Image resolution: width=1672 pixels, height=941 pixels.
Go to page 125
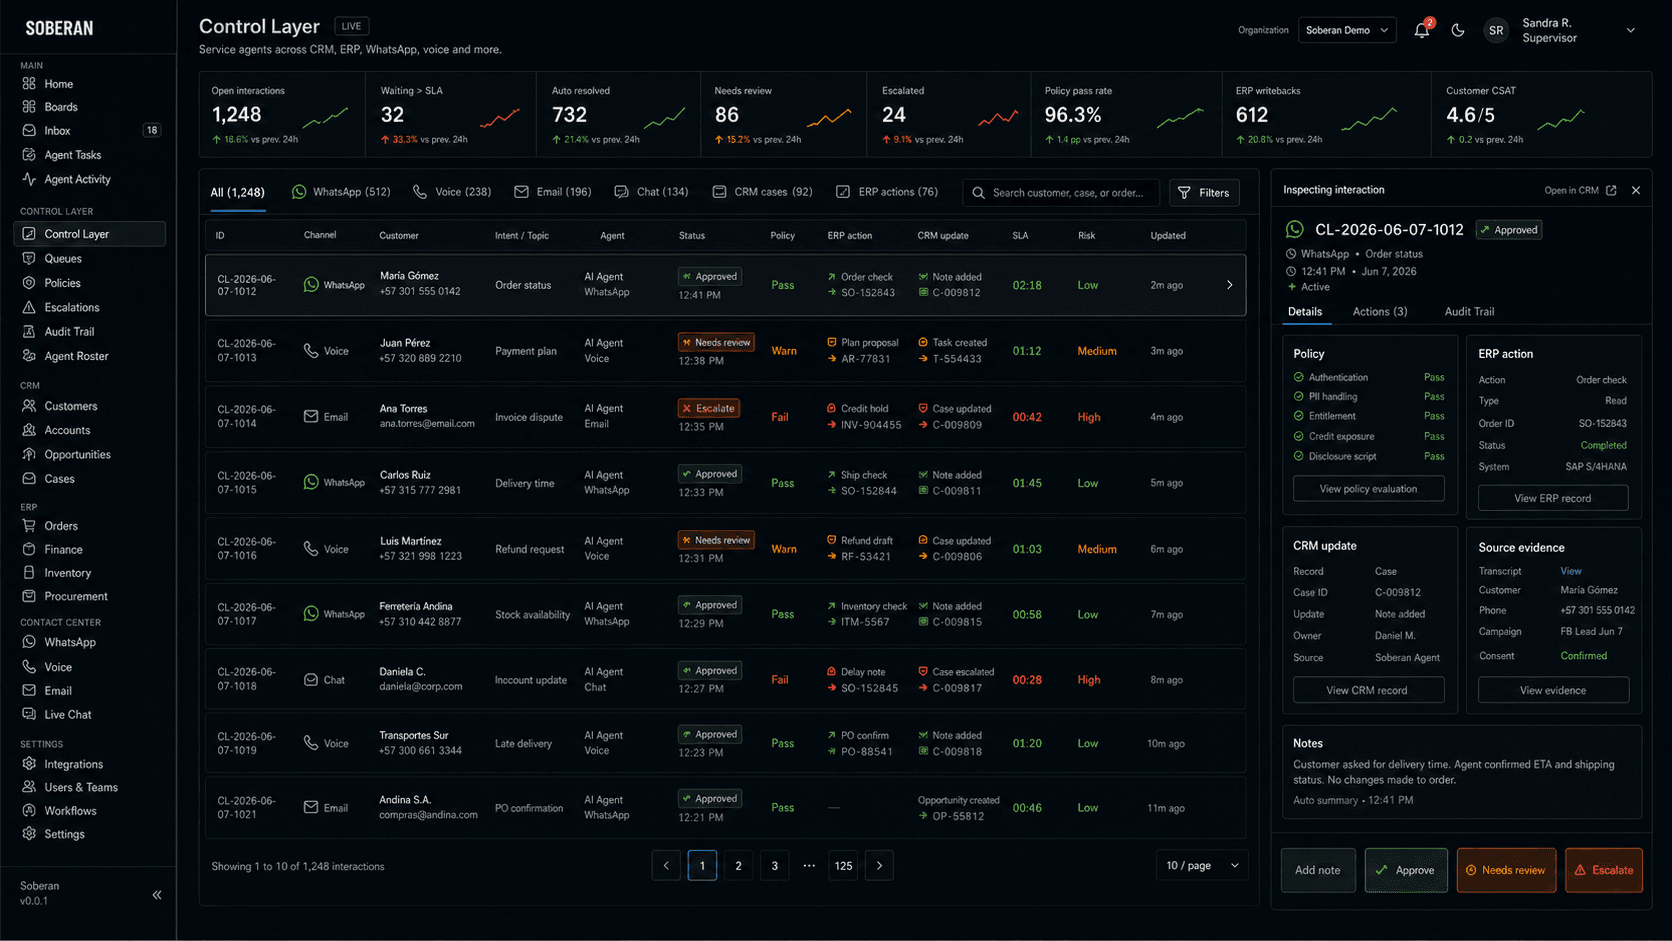pos(843,866)
